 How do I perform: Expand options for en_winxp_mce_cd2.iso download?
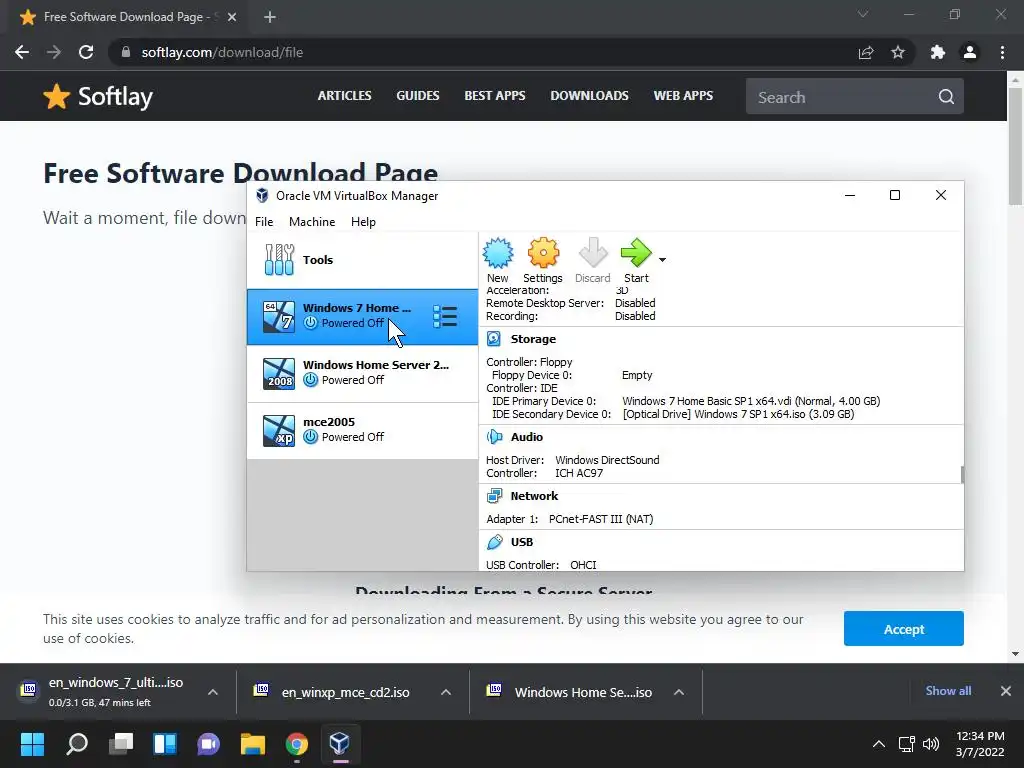pos(446,692)
